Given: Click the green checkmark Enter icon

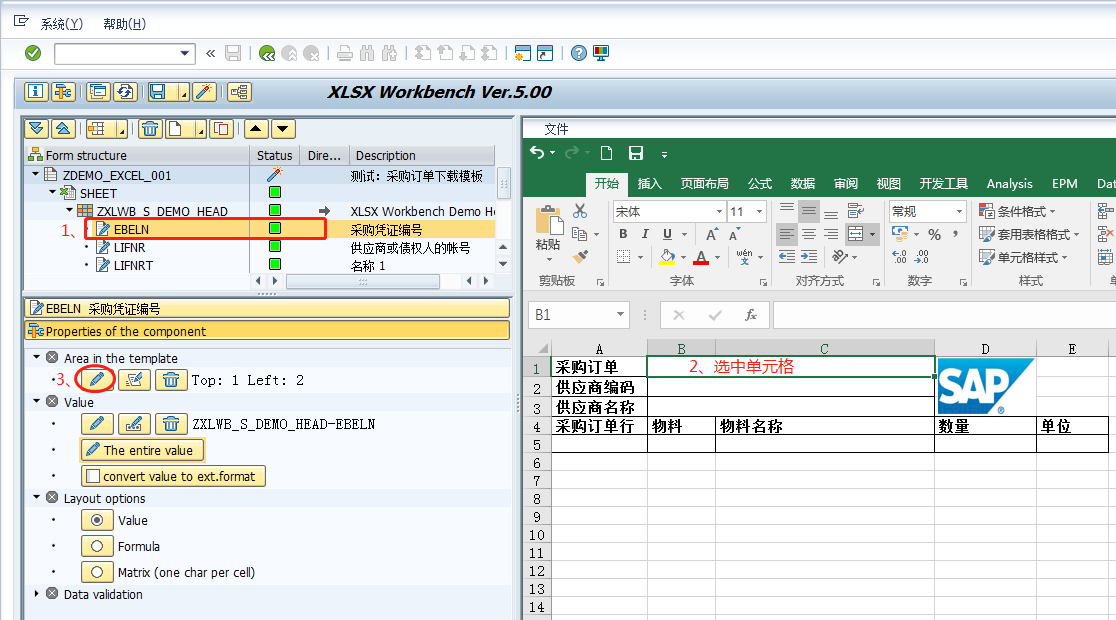Looking at the screenshot, I should pos(33,53).
